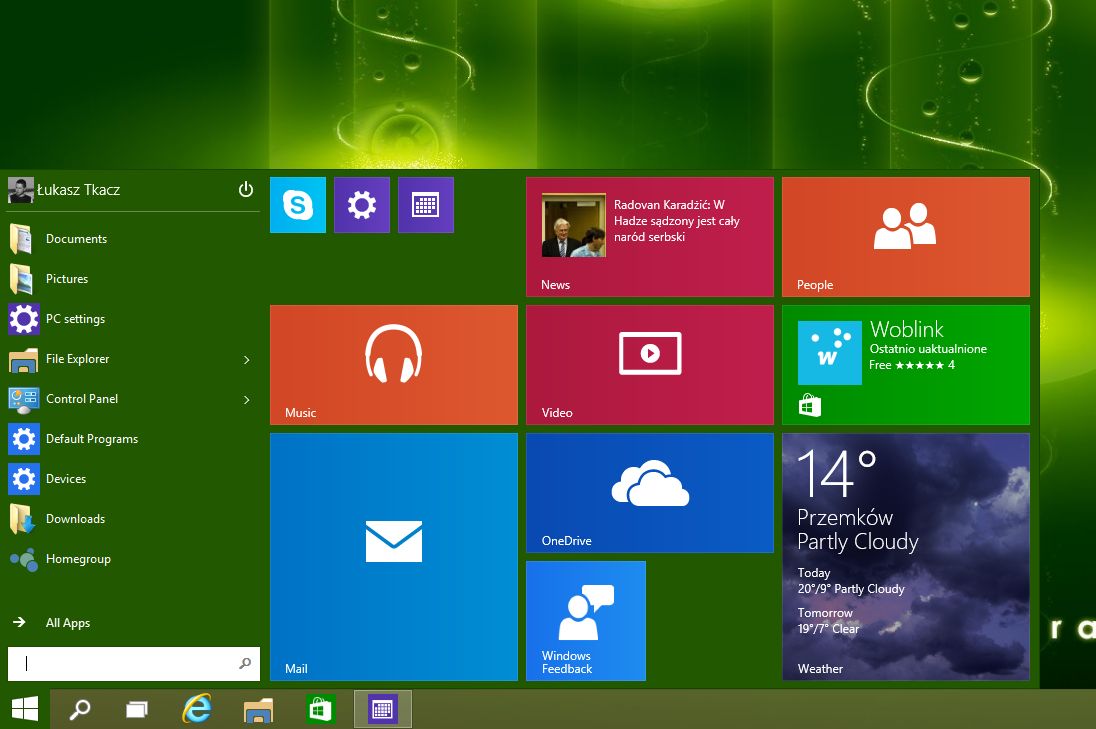1096x729 pixels.
Task: Open Devices in the Start menu
Action: tap(133, 479)
